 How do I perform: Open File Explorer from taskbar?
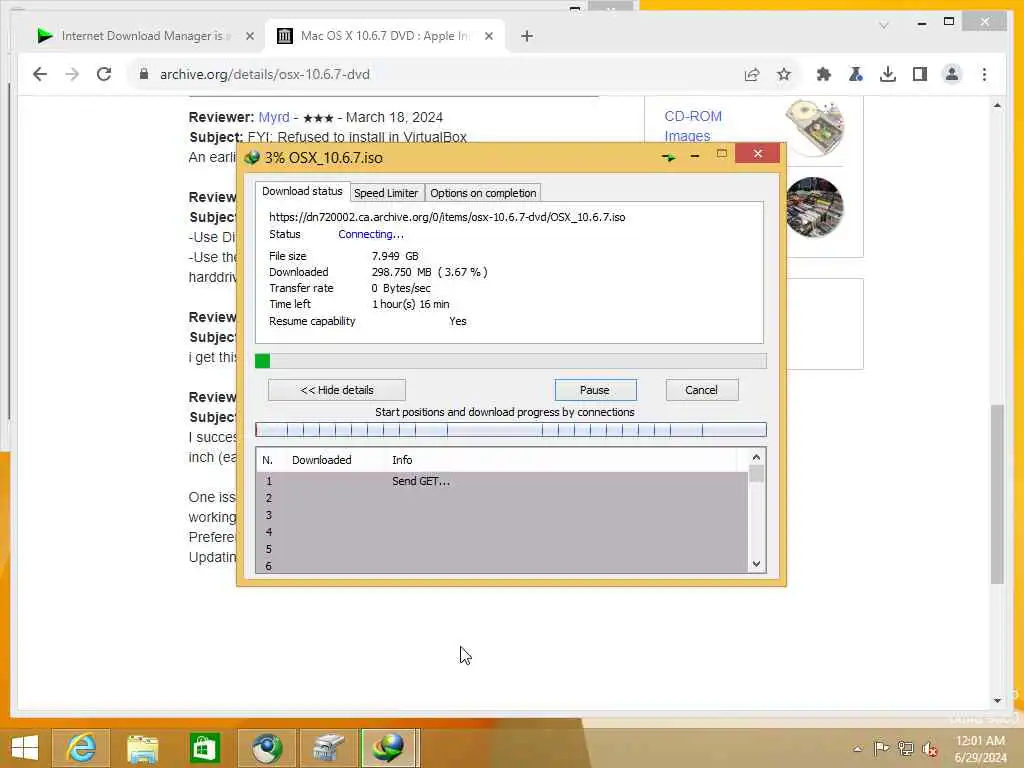click(x=142, y=748)
